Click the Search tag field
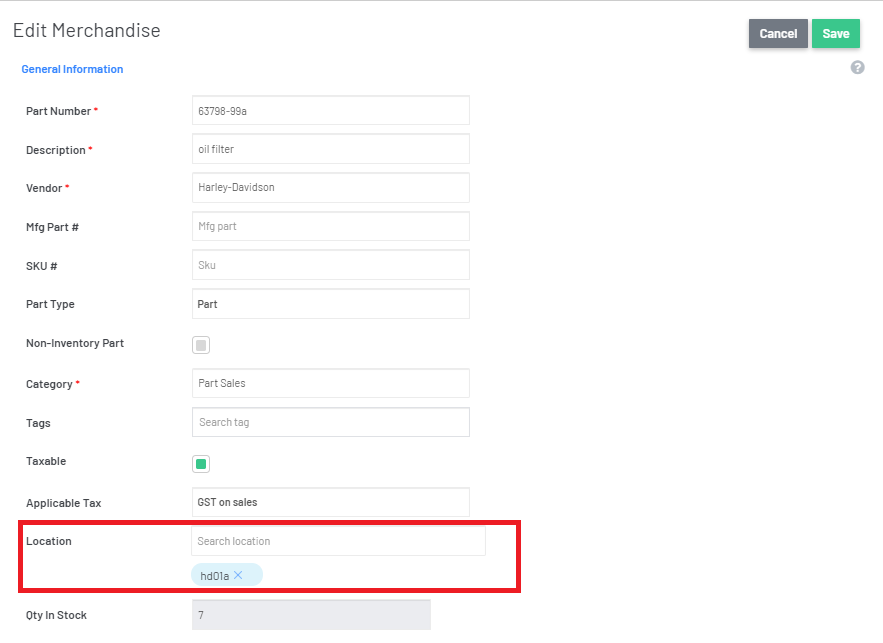Screen dimensions: 883x643 (x=331, y=422)
